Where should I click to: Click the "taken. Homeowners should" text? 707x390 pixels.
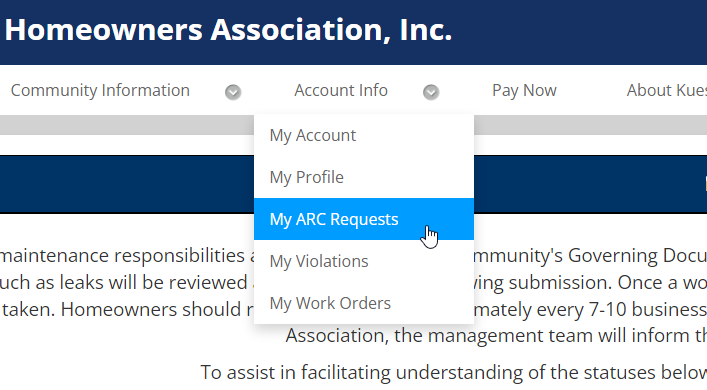pyautogui.click(x=121, y=309)
